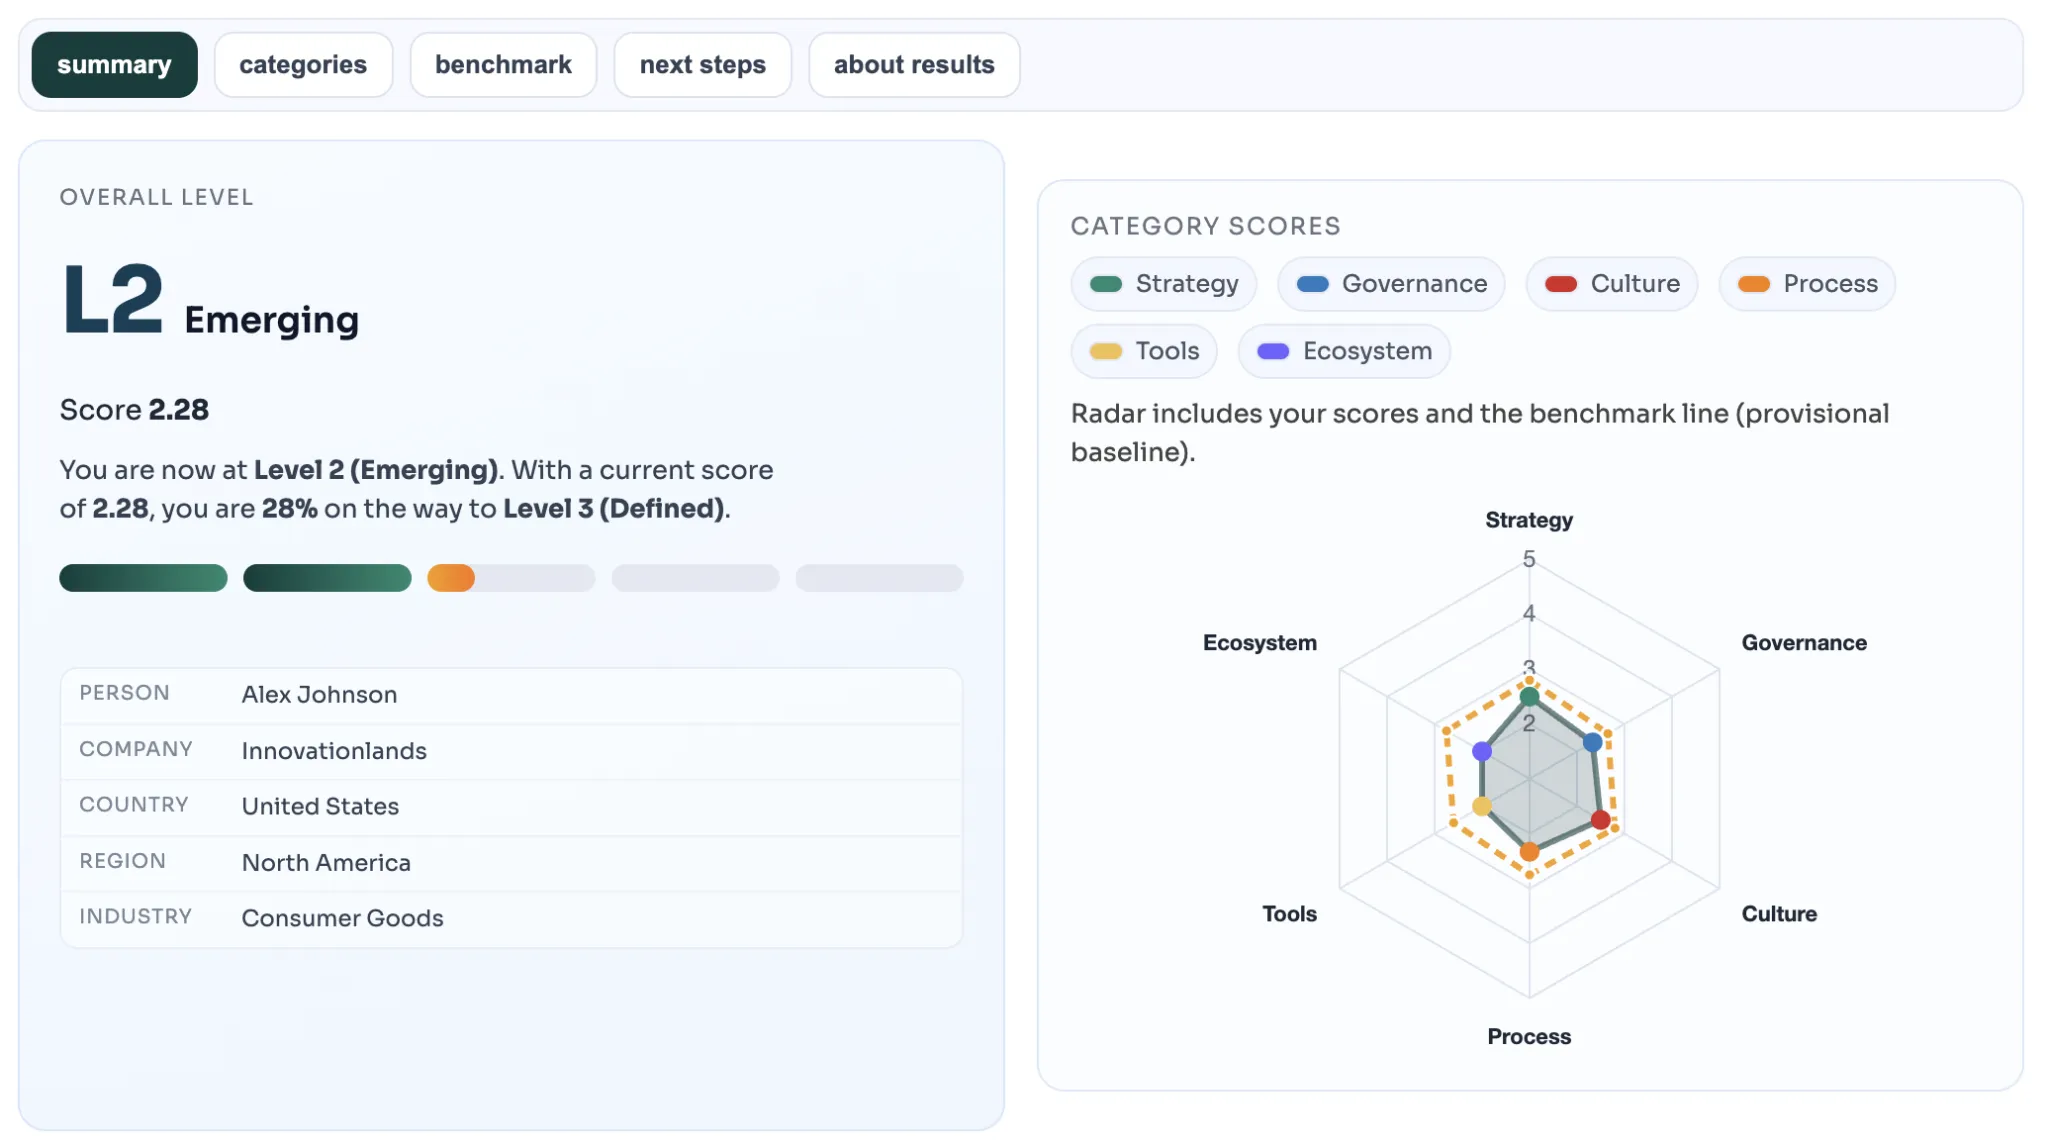Open the about results tab
2048x1148 pixels.
(x=914, y=65)
